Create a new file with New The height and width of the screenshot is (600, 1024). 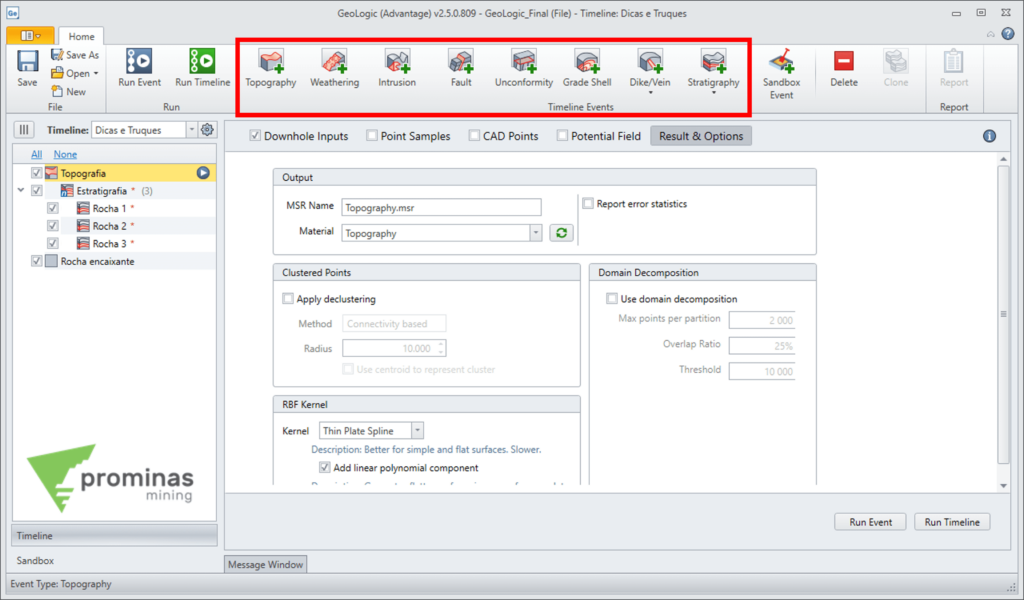point(69,91)
